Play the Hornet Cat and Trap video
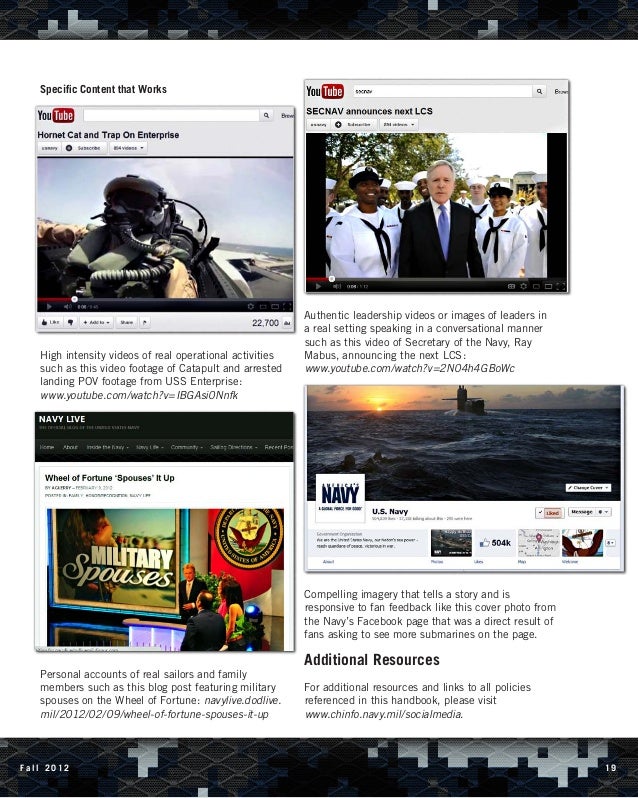 [x=49, y=307]
